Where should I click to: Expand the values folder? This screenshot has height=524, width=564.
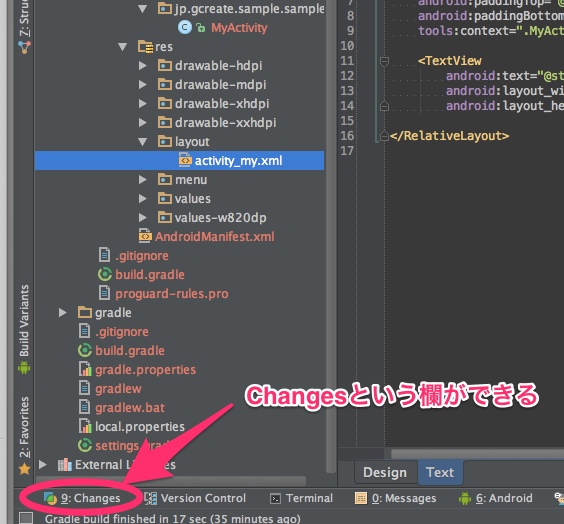click(143, 199)
